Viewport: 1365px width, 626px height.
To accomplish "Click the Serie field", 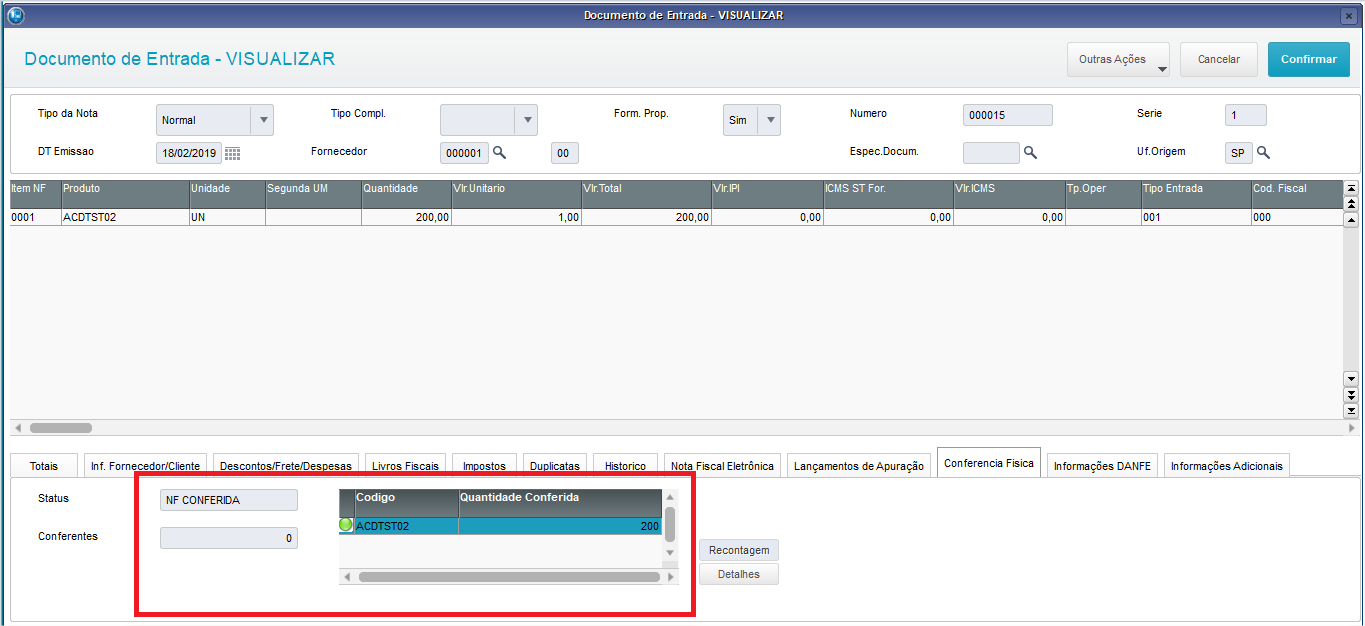I will pos(1246,115).
